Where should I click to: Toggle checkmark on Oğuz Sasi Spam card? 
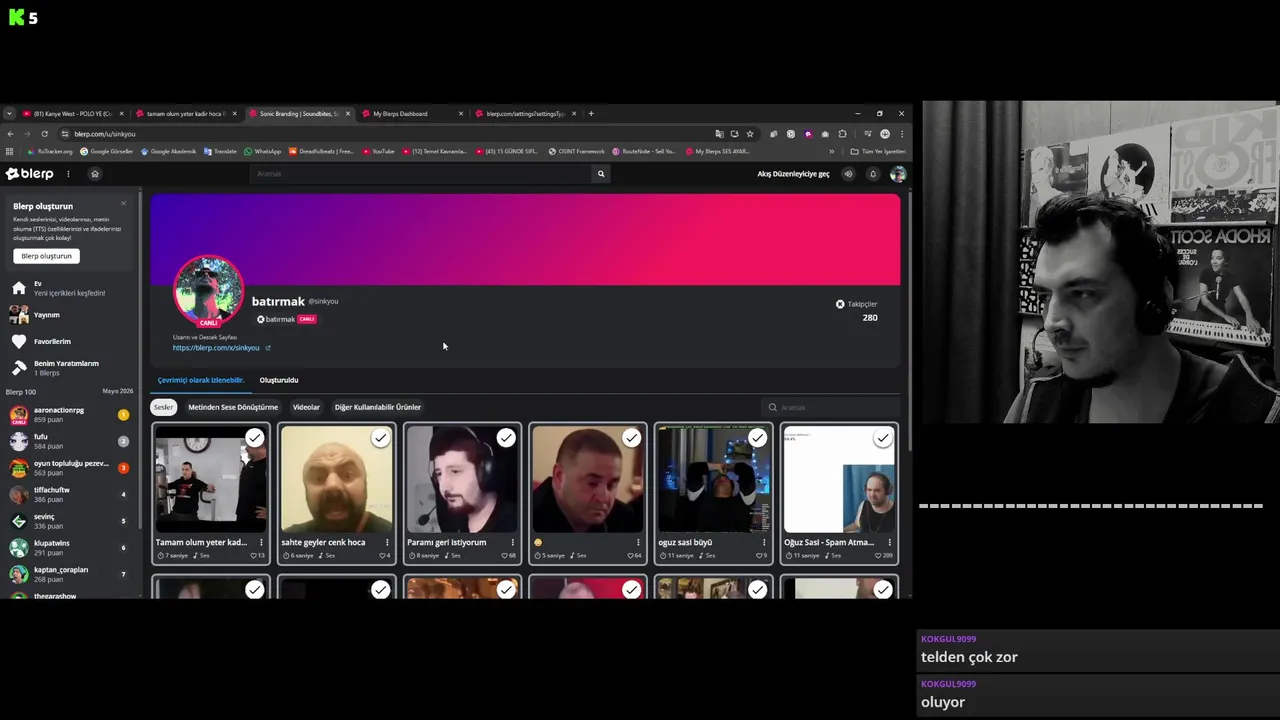click(x=882, y=438)
